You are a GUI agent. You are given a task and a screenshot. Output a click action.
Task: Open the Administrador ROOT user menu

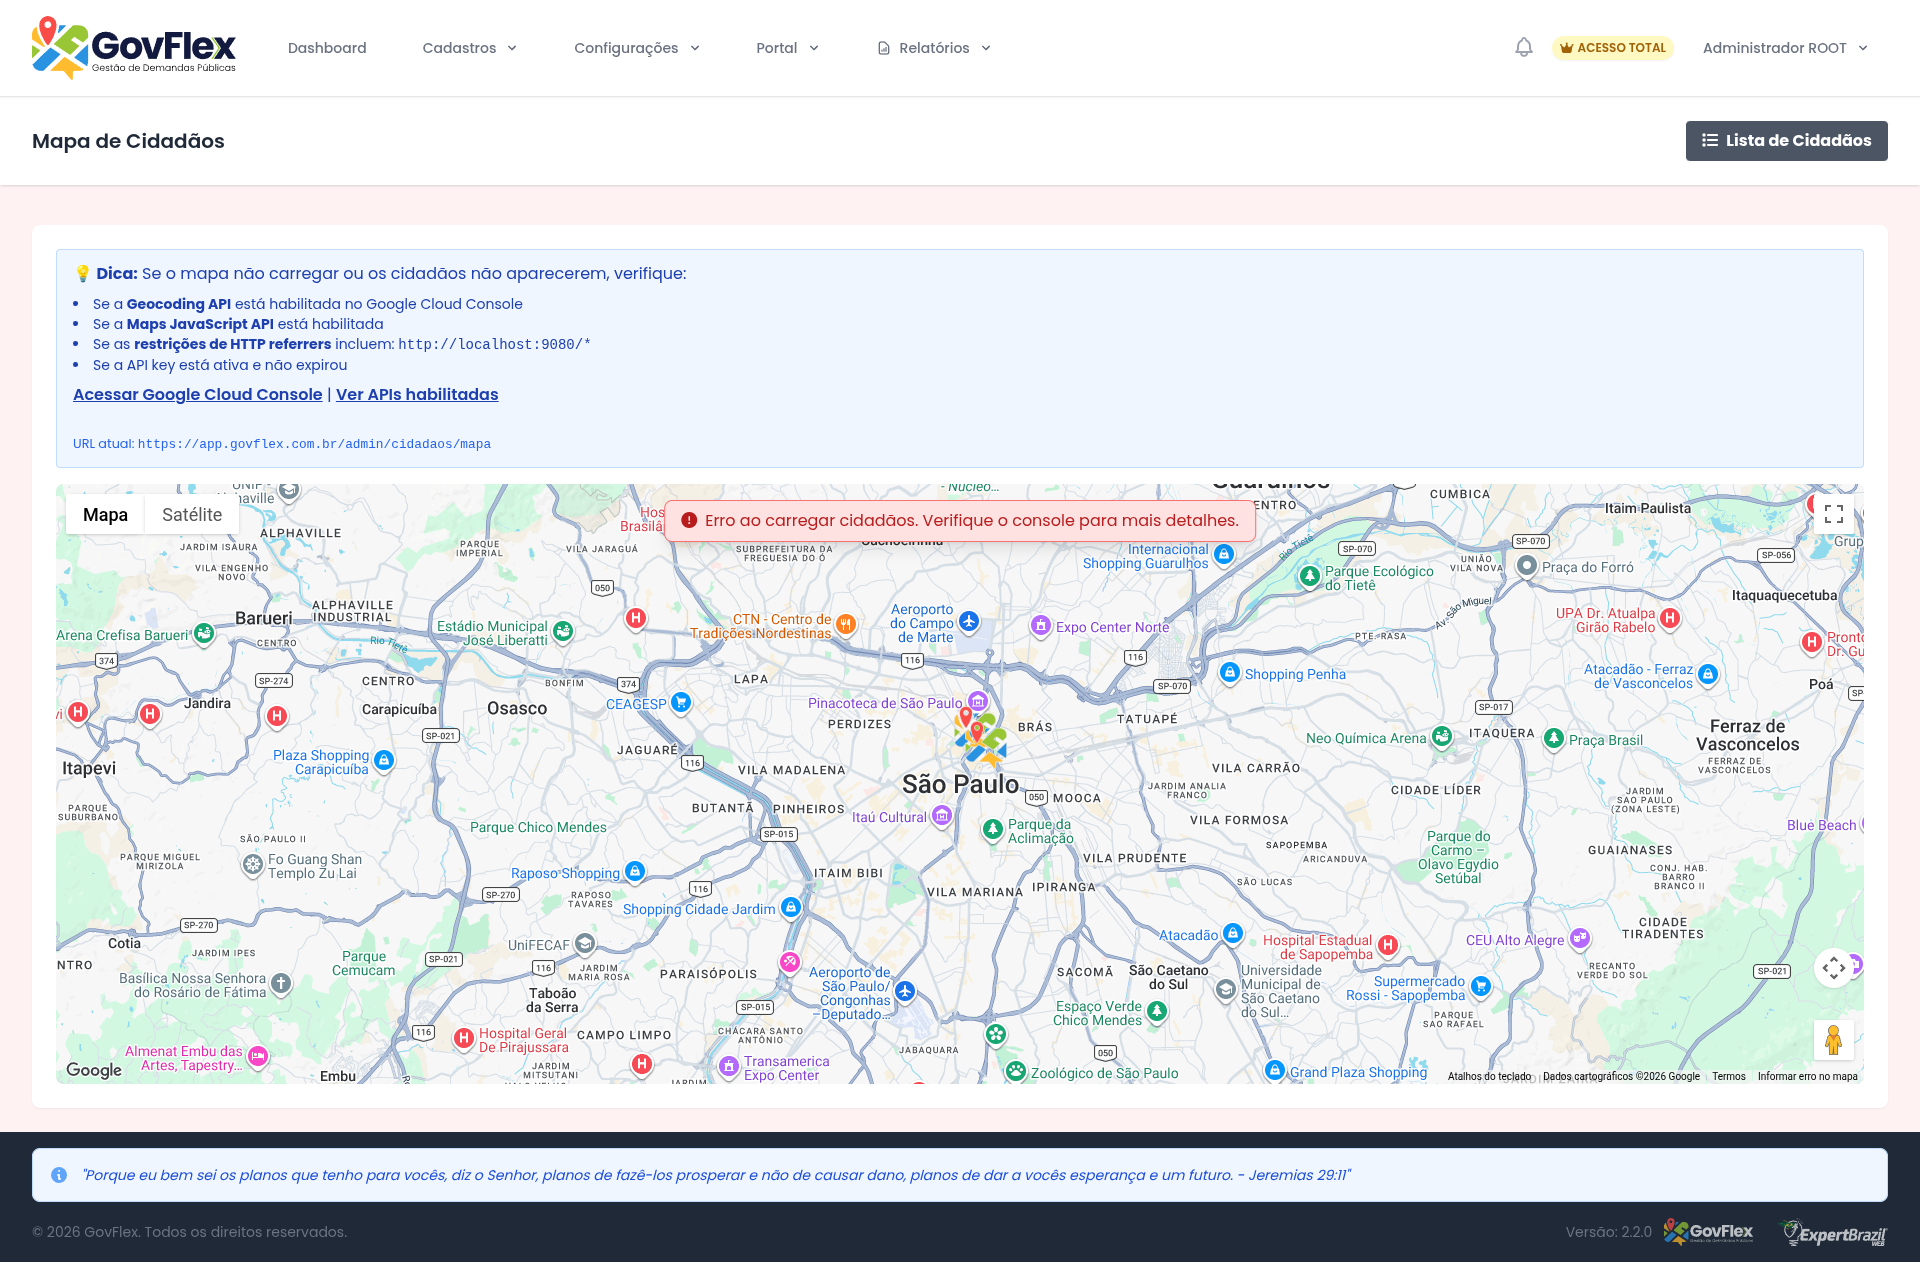pos(1785,48)
